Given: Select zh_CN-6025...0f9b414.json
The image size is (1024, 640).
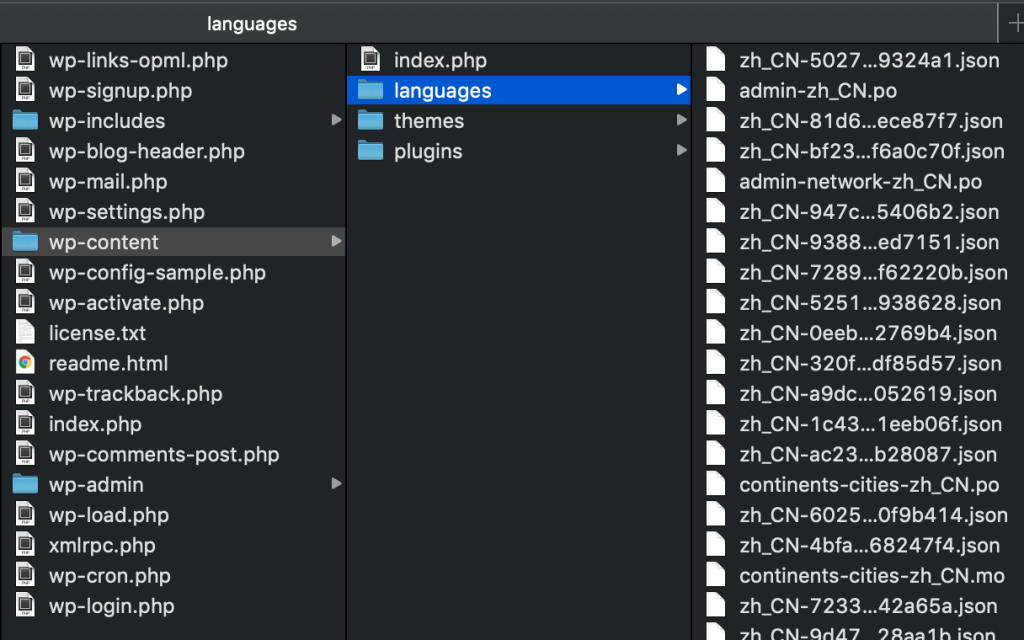Looking at the screenshot, I should tap(873, 515).
